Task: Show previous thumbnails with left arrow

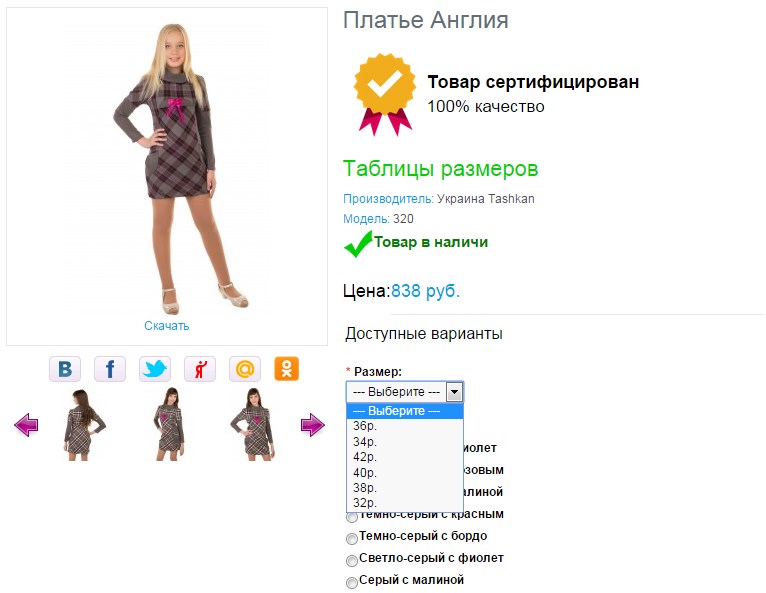Action: (26, 424)
